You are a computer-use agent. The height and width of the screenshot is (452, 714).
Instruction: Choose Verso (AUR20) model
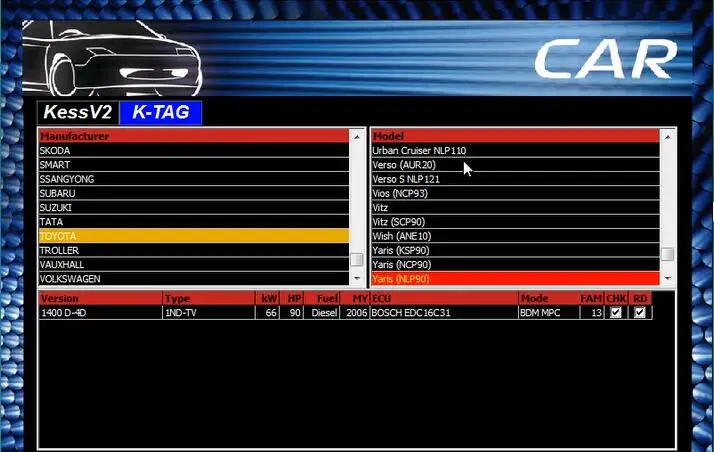(x=515, y=165)
